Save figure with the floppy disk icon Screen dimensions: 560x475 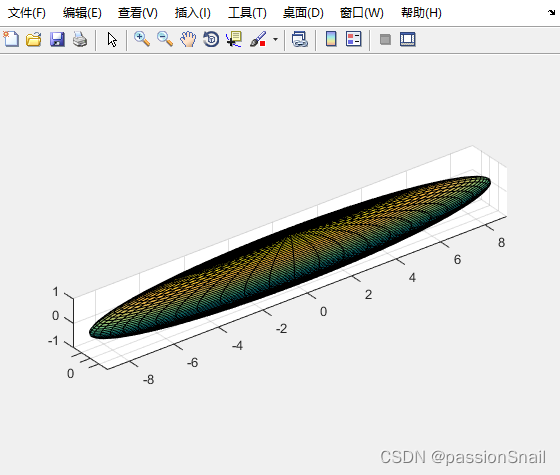(x=57, y=39)
